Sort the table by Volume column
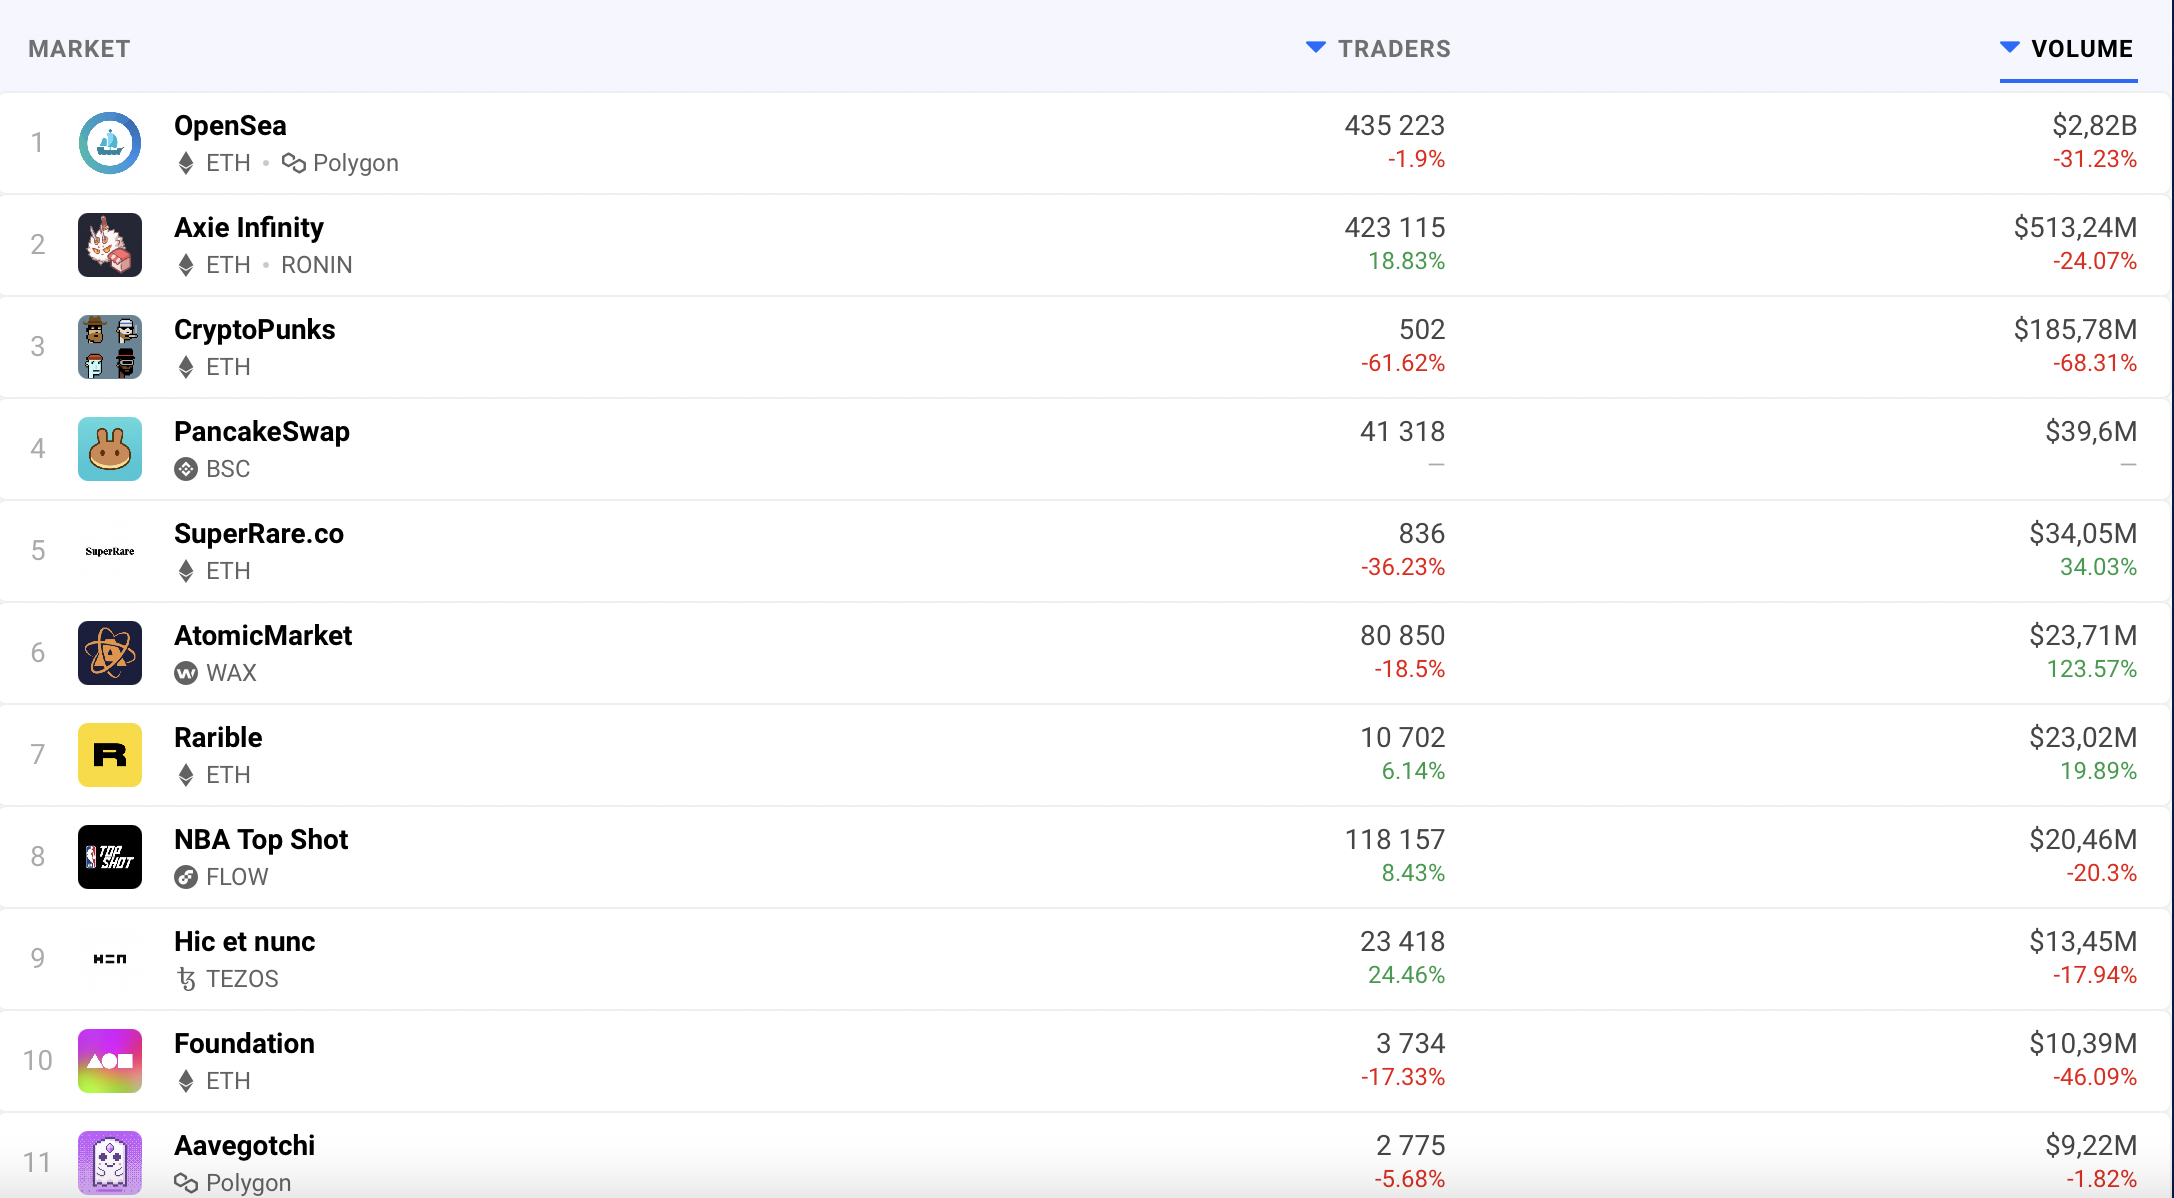 (2081, 49)
